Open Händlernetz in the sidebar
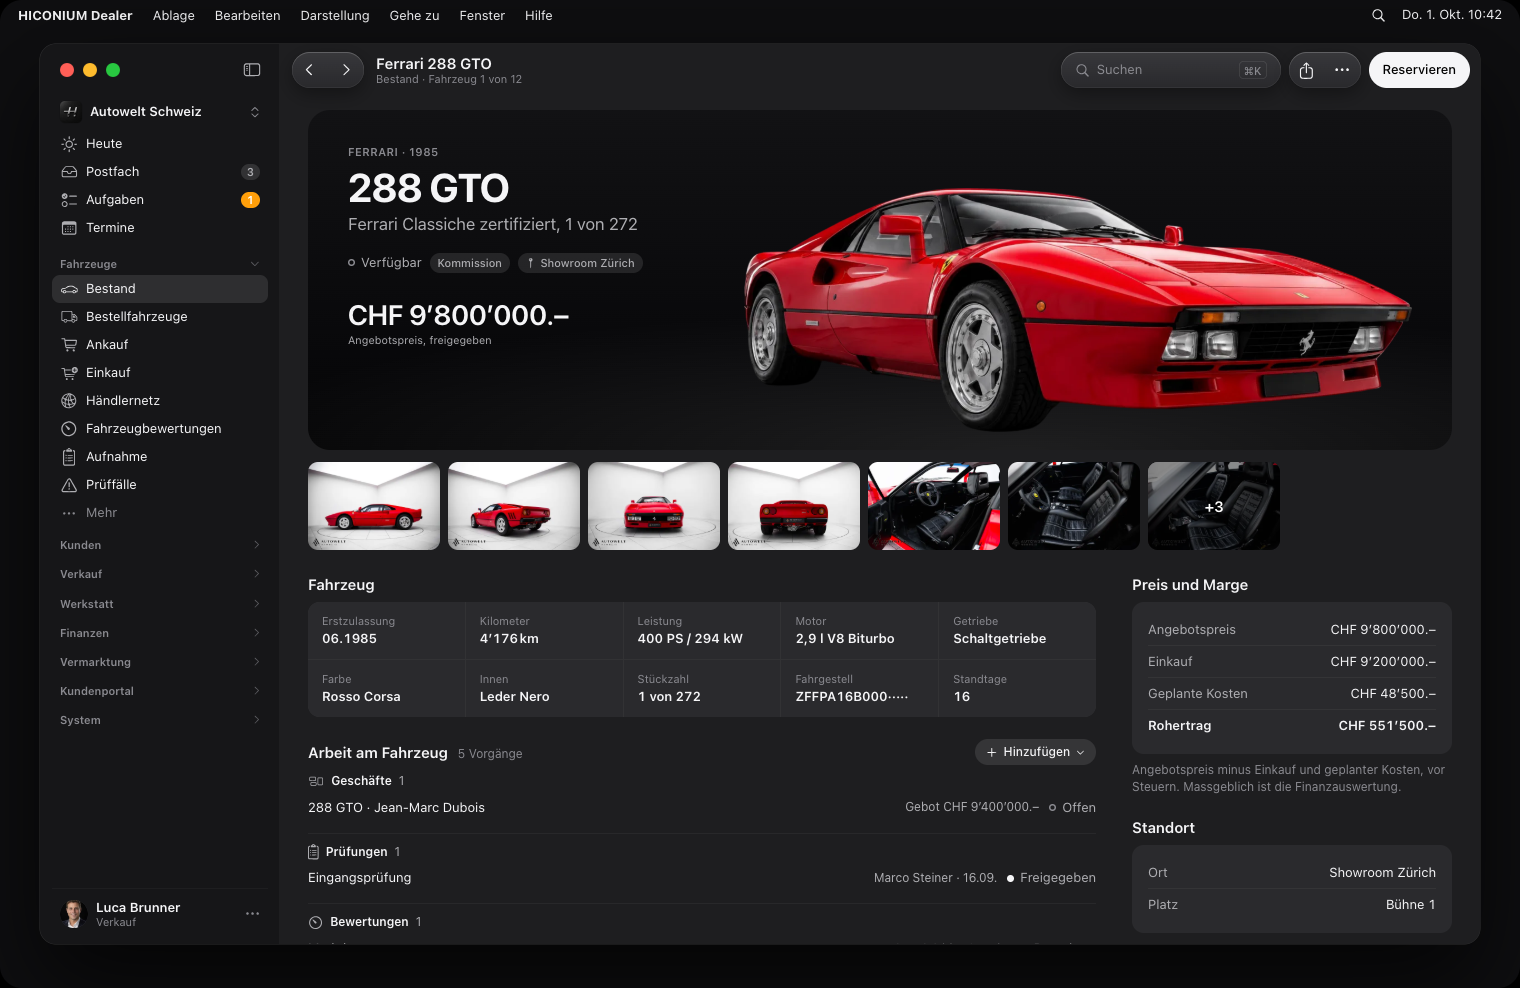The height and width of the screenshot is (988, 1520). pyautogui.click(x=160, y=401)
